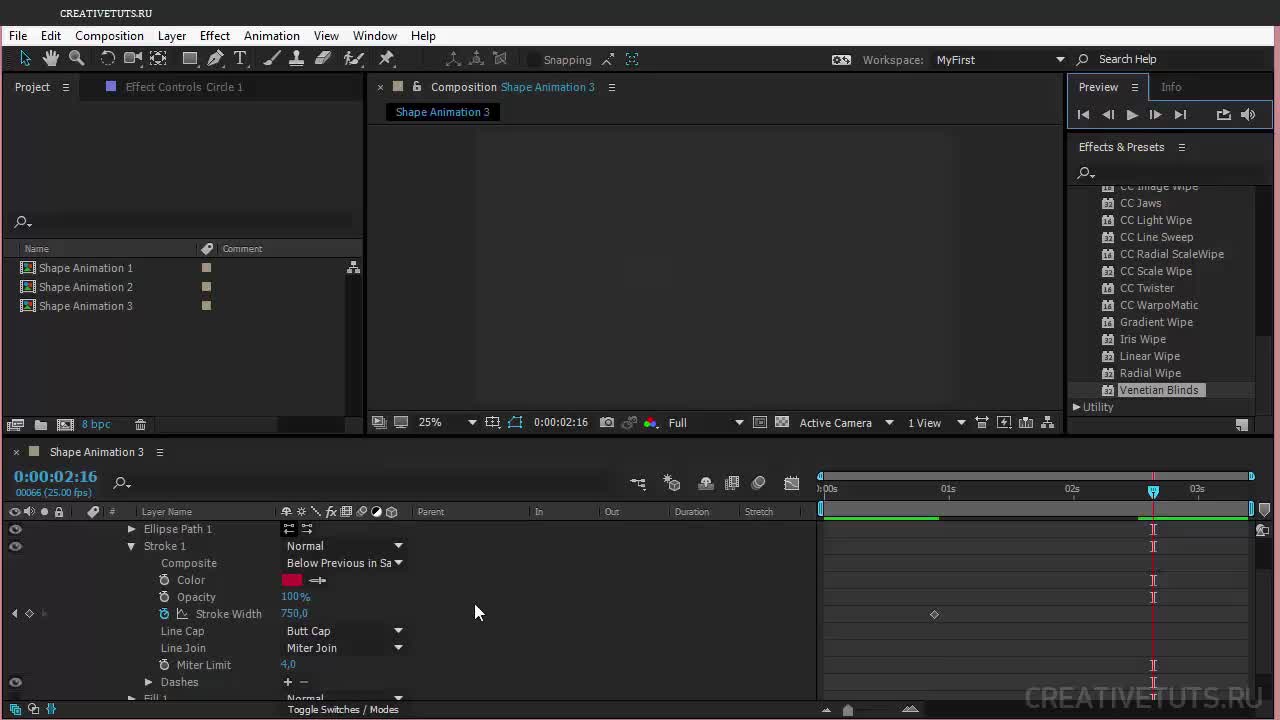Image resolution: width=1280 pixels, height=720 pixels.
Task: Select the Hand tool
Action: point(51,59)
